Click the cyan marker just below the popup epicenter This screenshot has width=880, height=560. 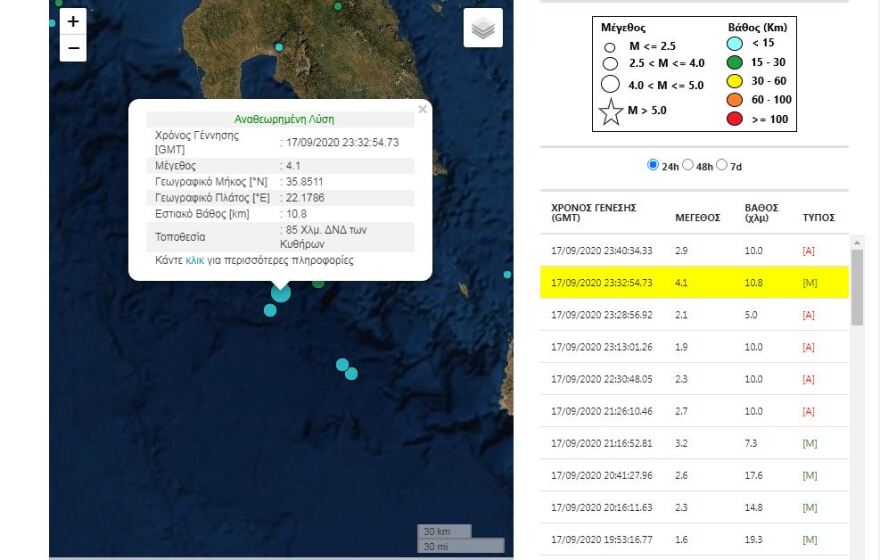click(270, 310)
